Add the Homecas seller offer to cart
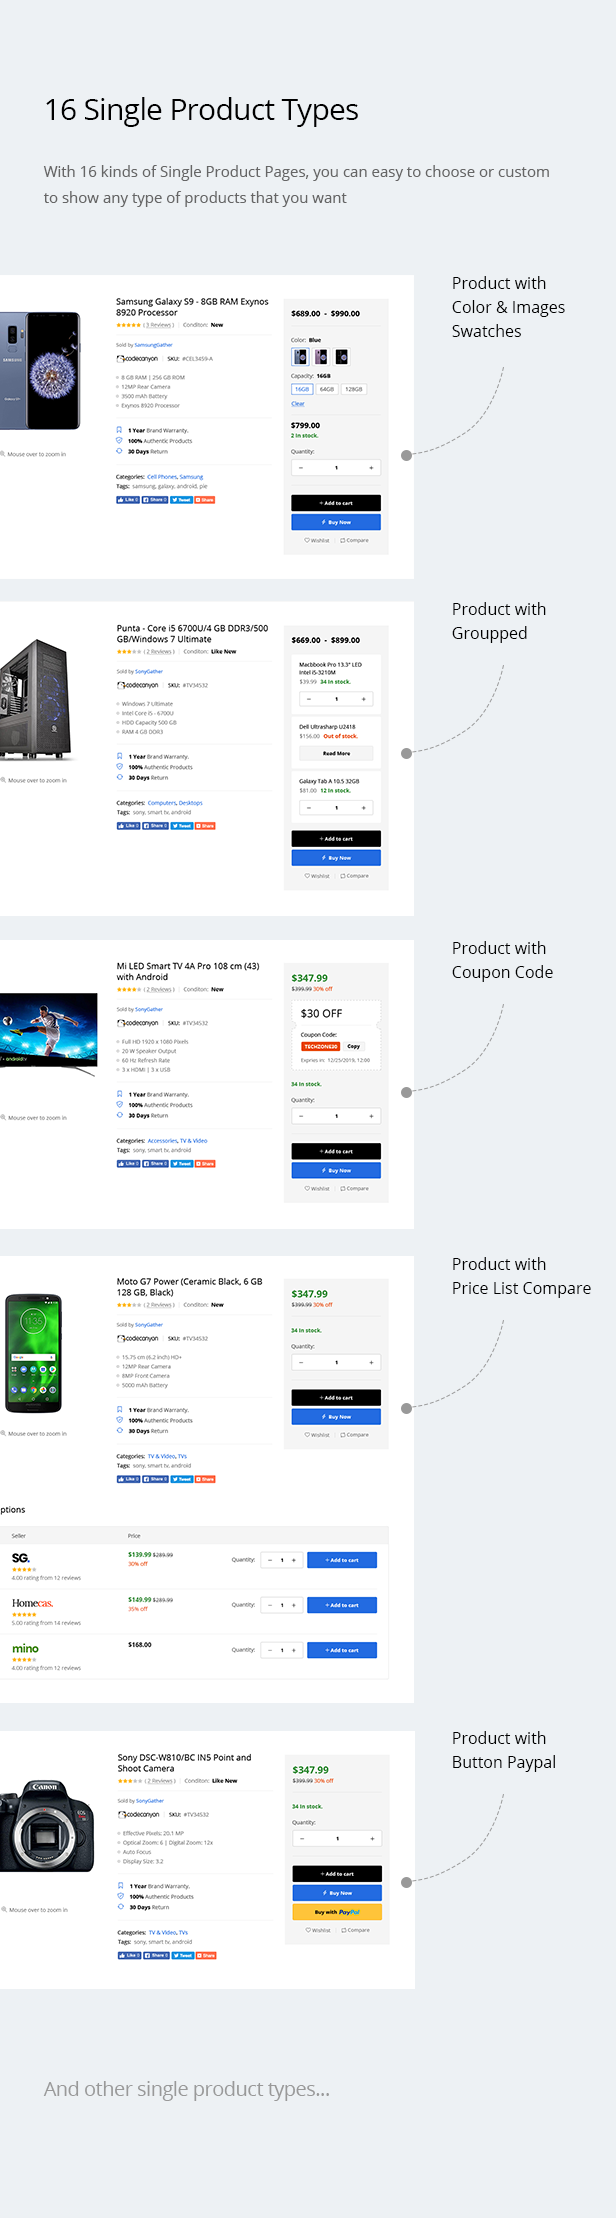616x2218 pixels. pos(342,1605)
